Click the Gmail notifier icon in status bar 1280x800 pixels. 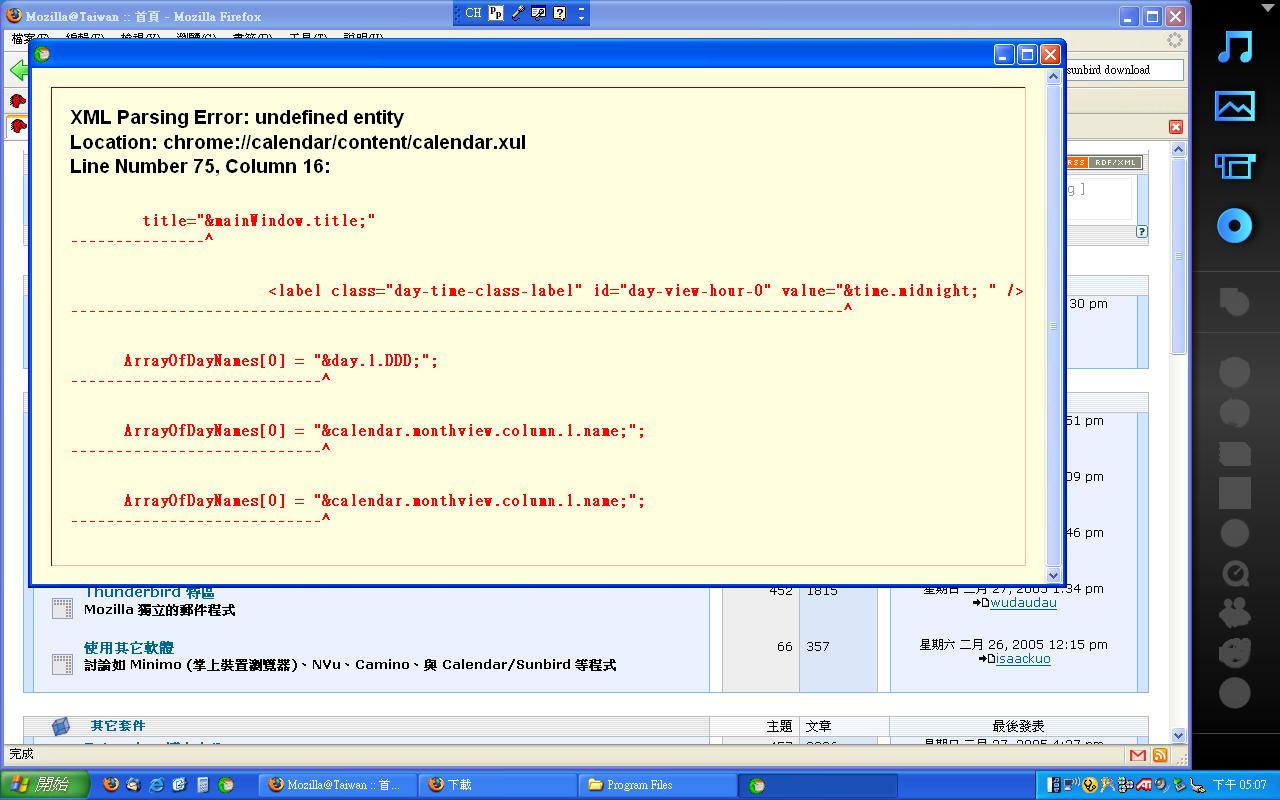pyautogui.click(x=1138, y=755)
